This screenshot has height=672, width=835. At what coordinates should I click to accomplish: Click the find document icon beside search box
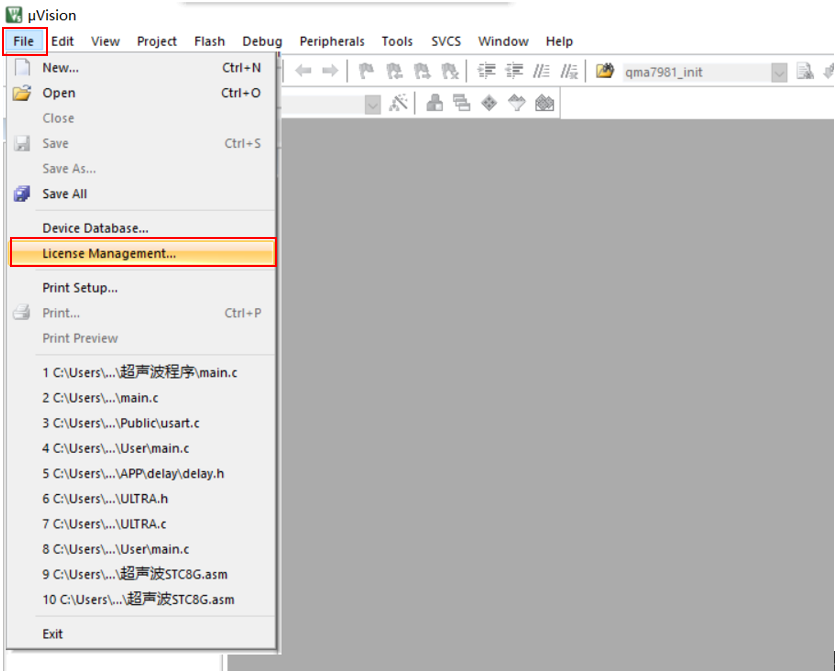point(805,71)
